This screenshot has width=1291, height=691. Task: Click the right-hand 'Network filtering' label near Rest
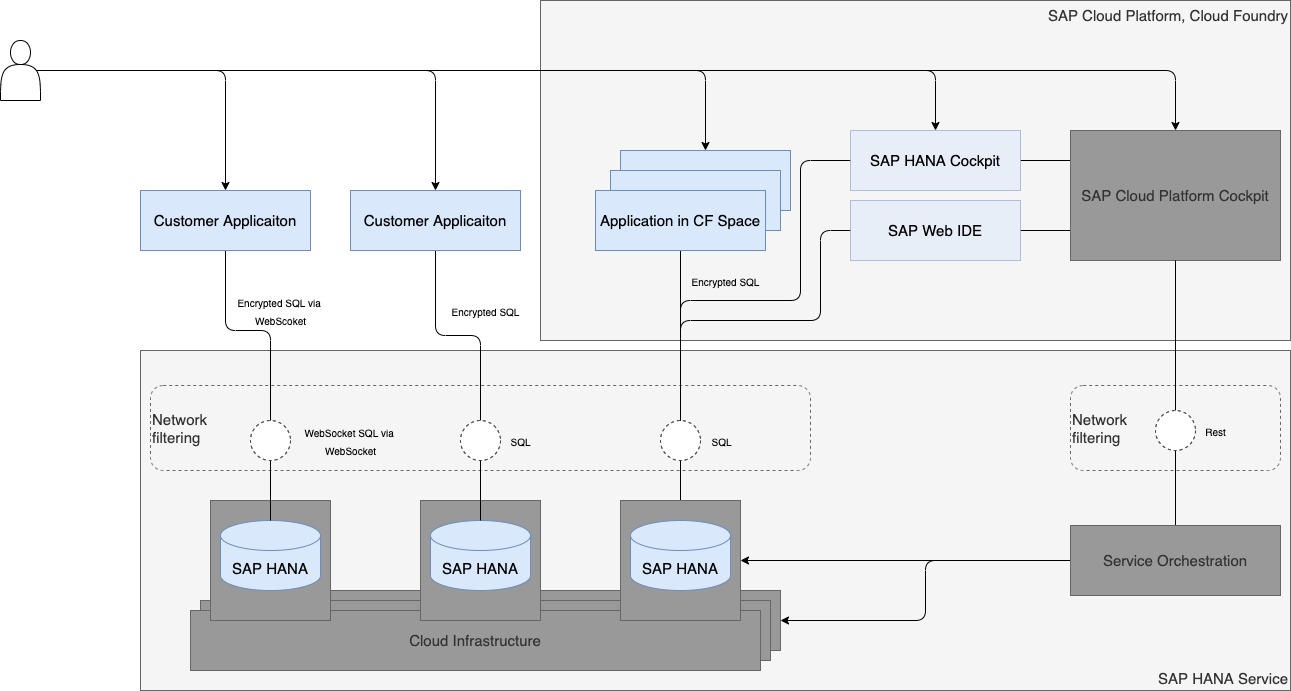[x=1099, y=429]
